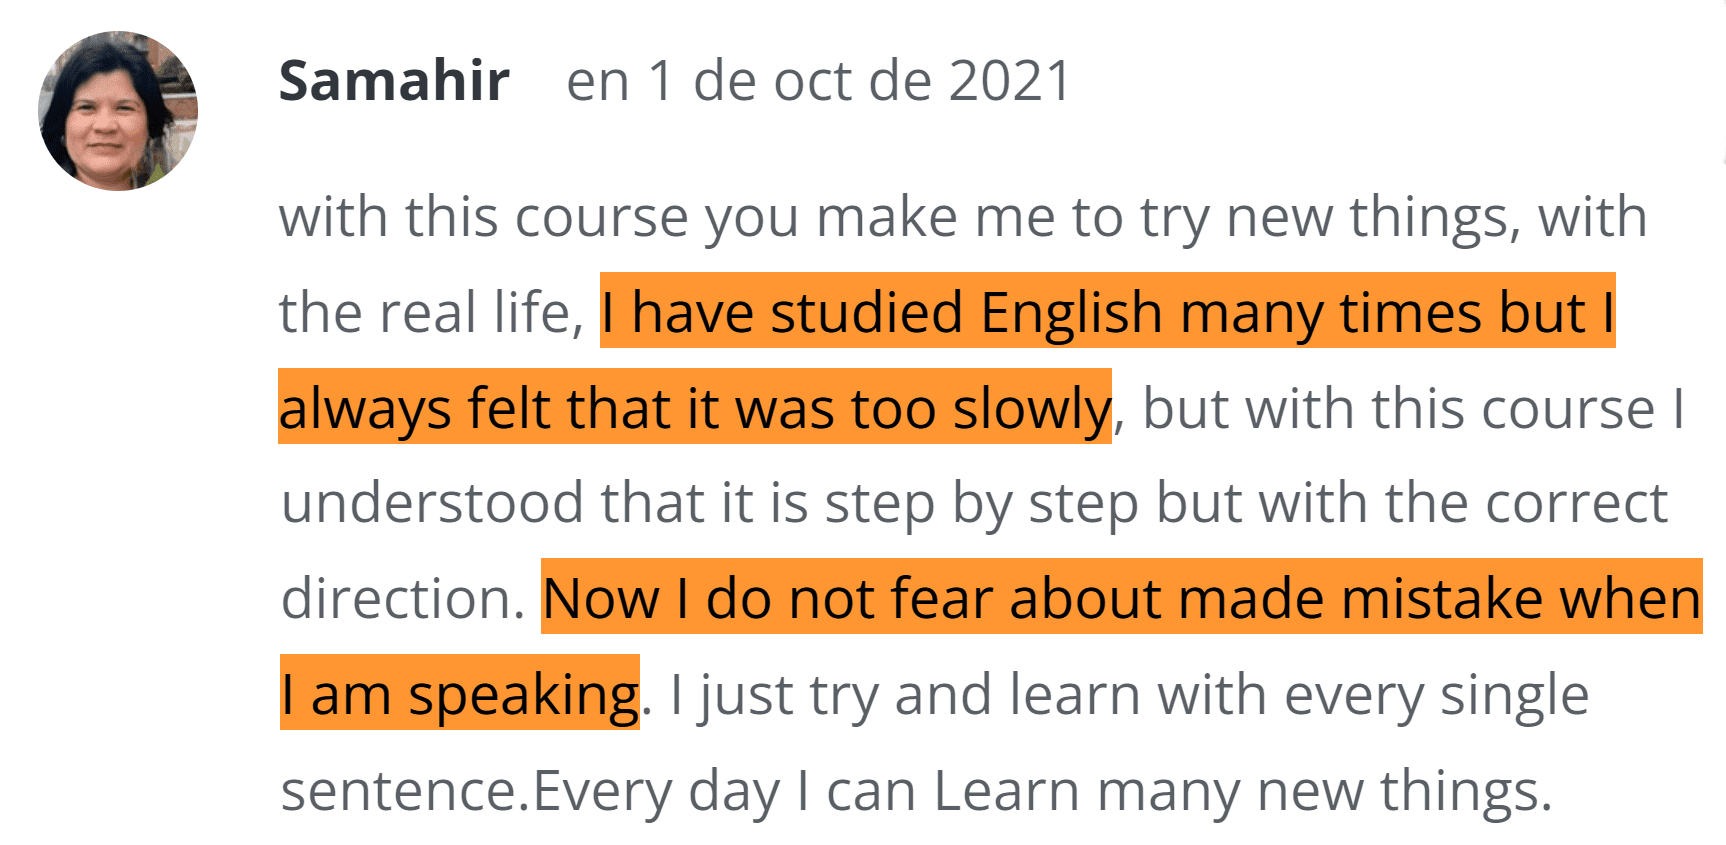Image resolution: width=1726 pixels, height=845 pixels.
Task: Click highlighted words 'I am speaking'
Action: coord(460,694)
